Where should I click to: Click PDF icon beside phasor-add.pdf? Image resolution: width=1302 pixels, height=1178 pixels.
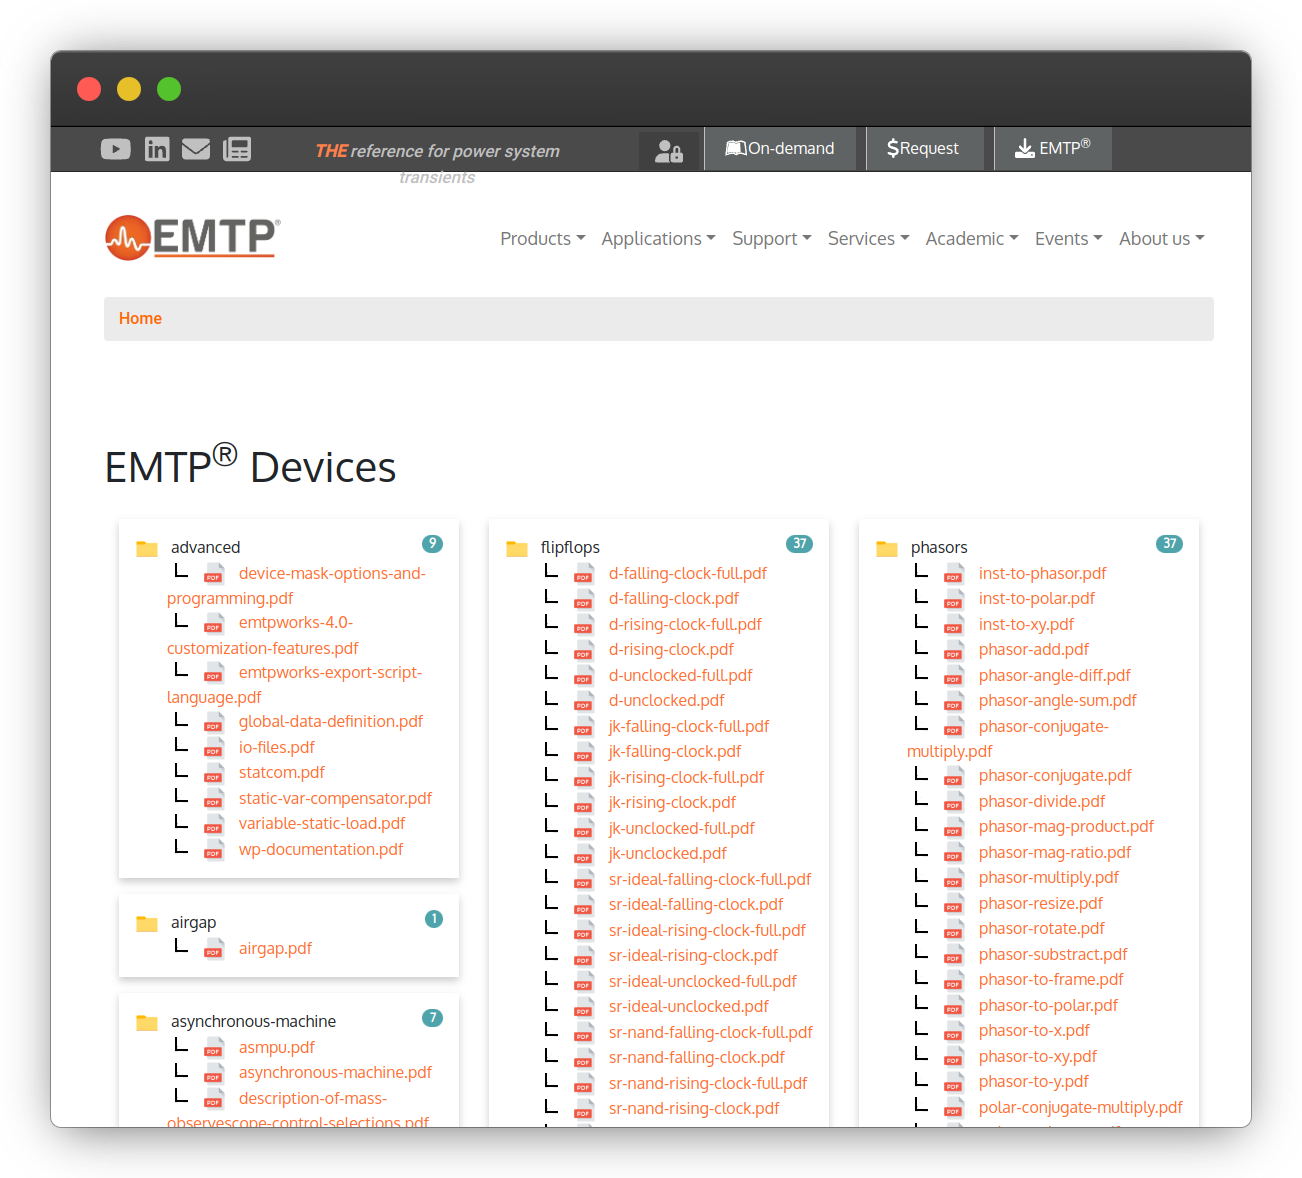(954, 650)
